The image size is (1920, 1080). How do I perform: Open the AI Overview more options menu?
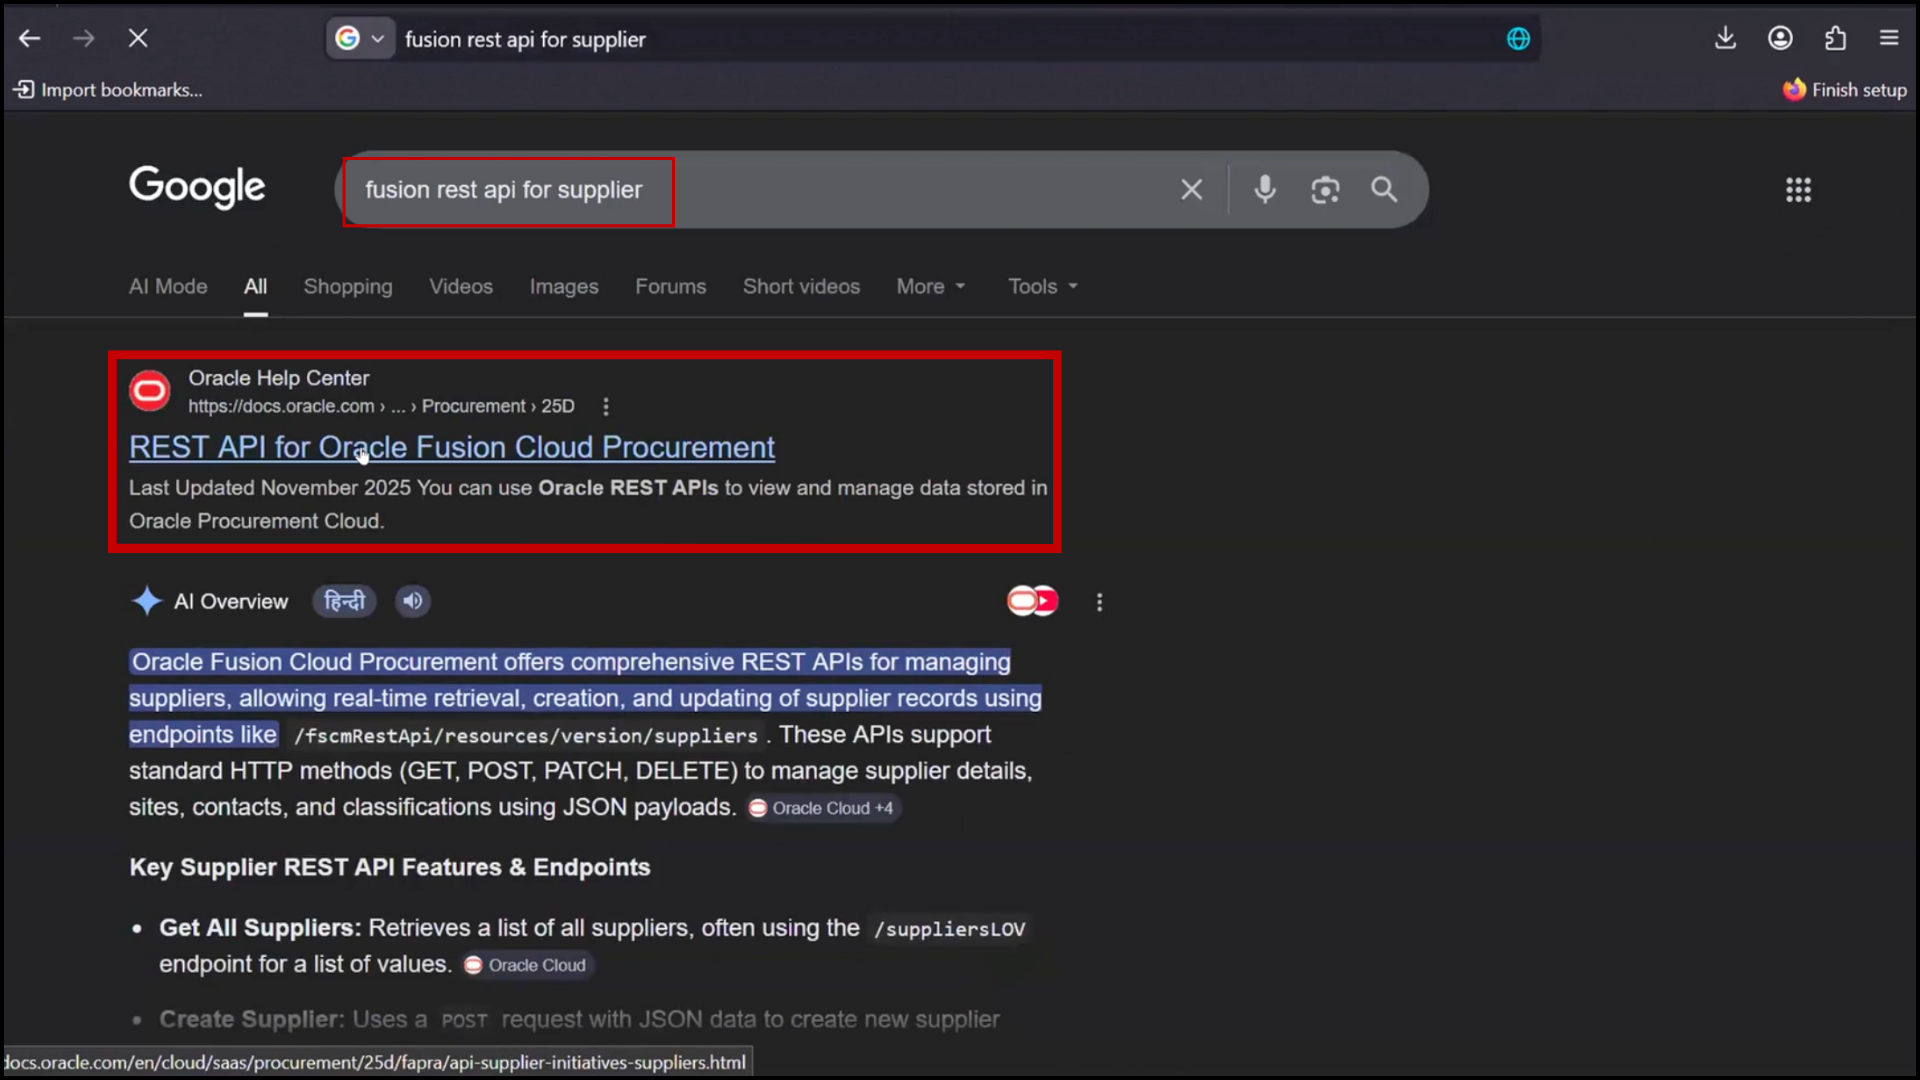coord(1099,602)
